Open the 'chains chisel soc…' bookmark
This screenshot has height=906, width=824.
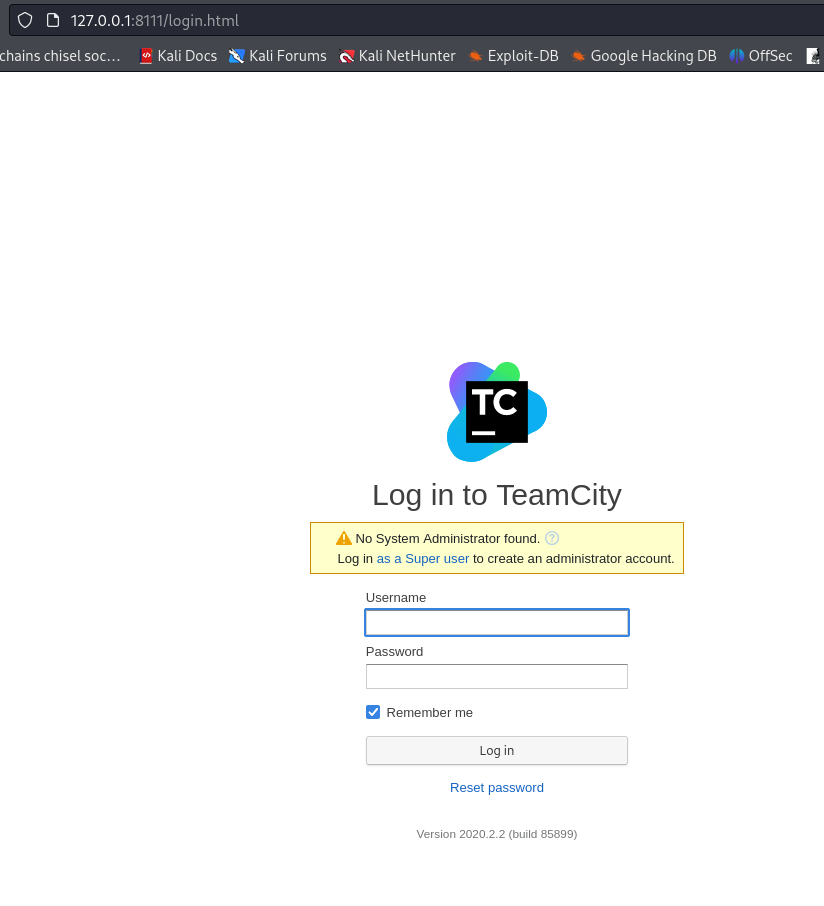click(x=60, y=56)
